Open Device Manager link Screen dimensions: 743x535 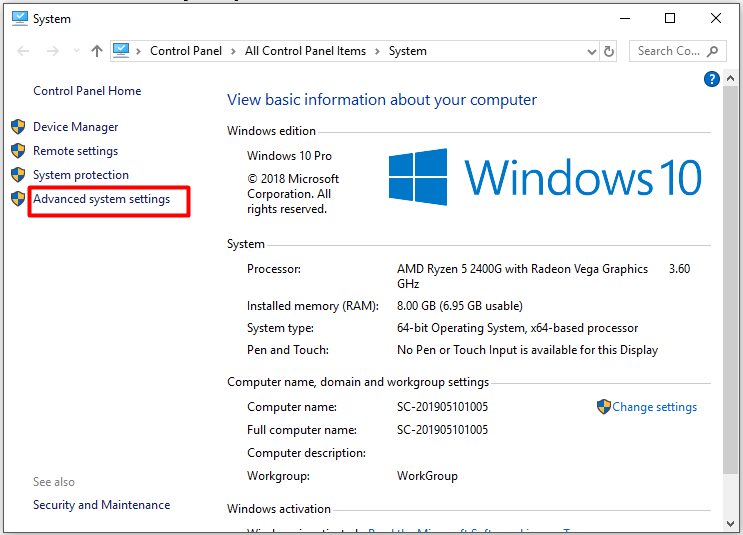(75, 127)
